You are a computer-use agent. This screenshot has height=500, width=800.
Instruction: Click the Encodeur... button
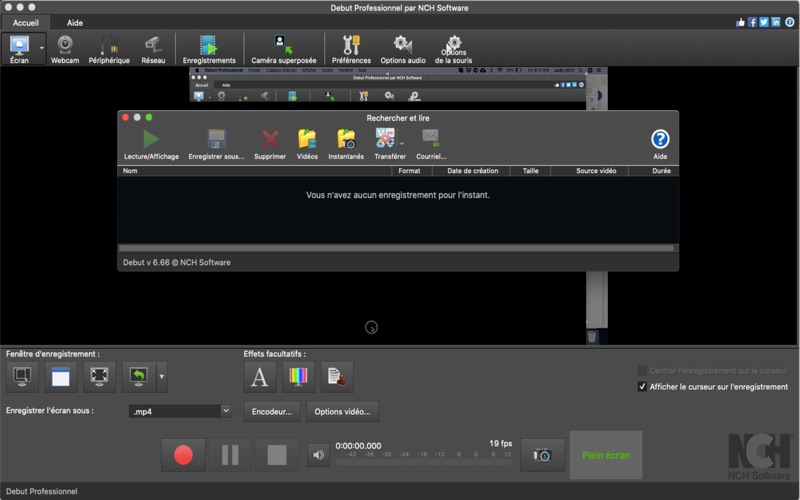tap(272, 412)
